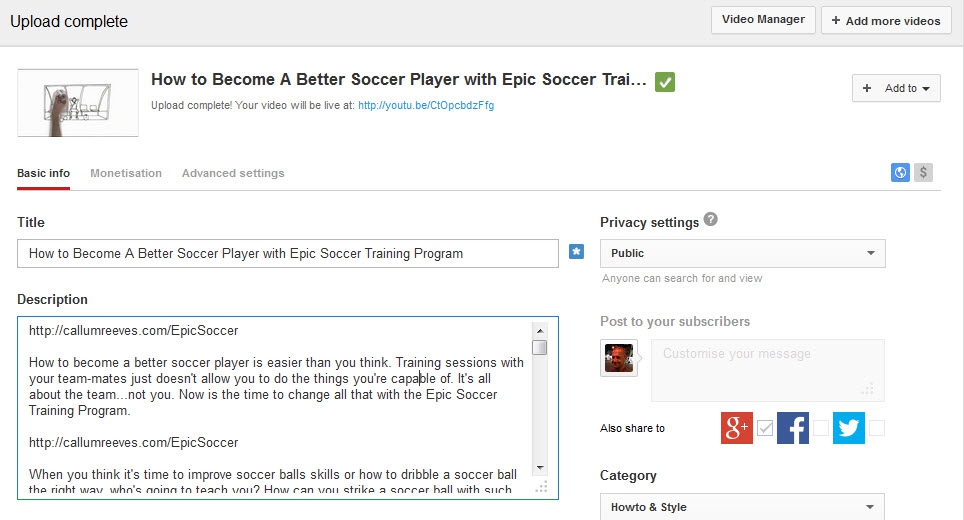Click the blue globe public status icon
The height and width of the screenshot is (520, 964).
pyautogui.click(x=900, y=173)
